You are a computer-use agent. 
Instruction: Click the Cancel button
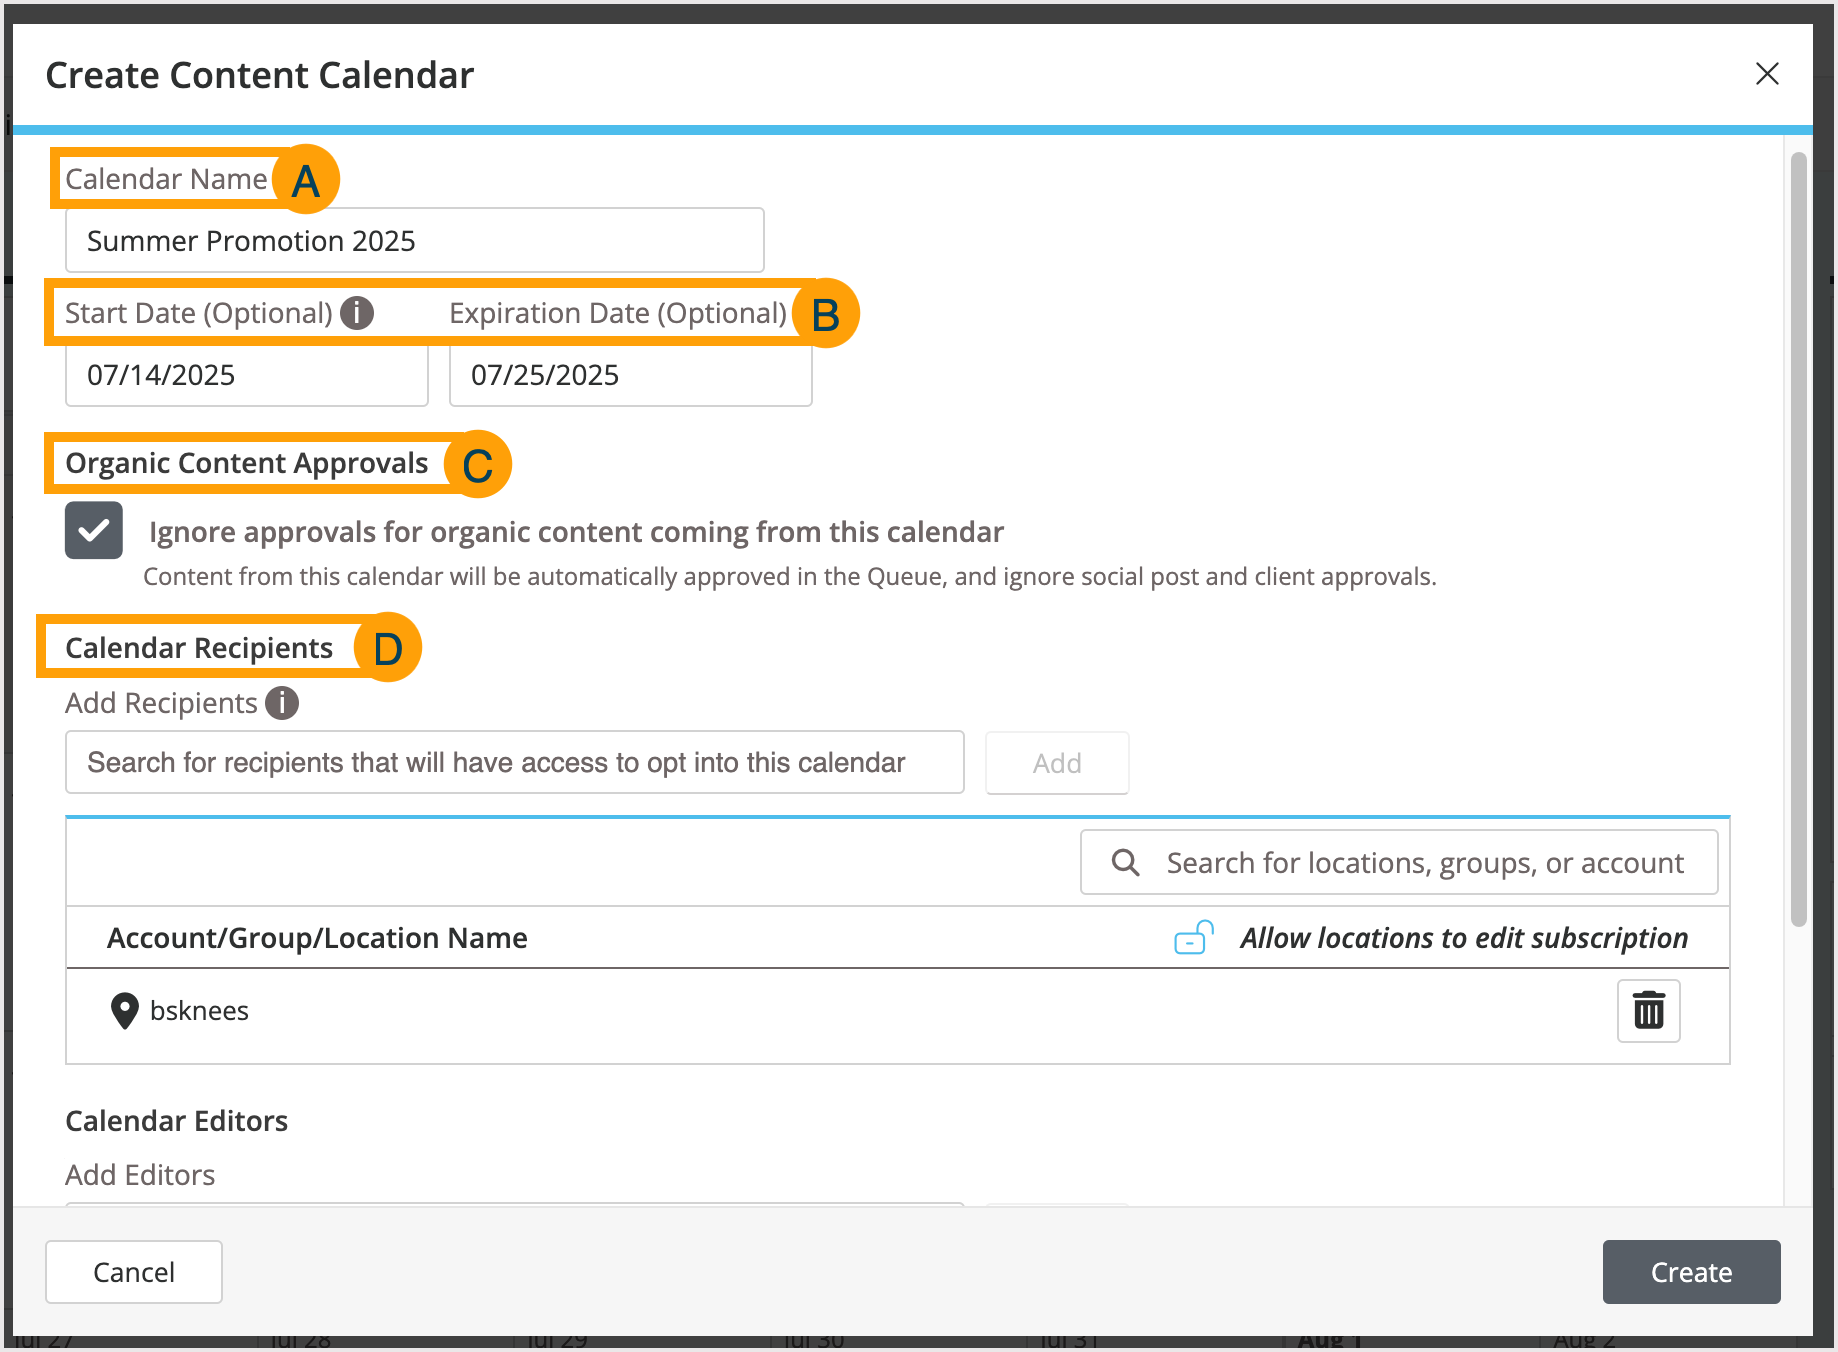[x=134, y=1272]
